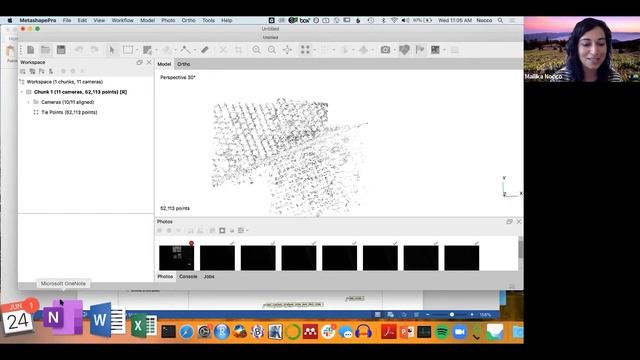
Task: Click Add Photos icon in Workspace toolbar
Action: point(32,71)
